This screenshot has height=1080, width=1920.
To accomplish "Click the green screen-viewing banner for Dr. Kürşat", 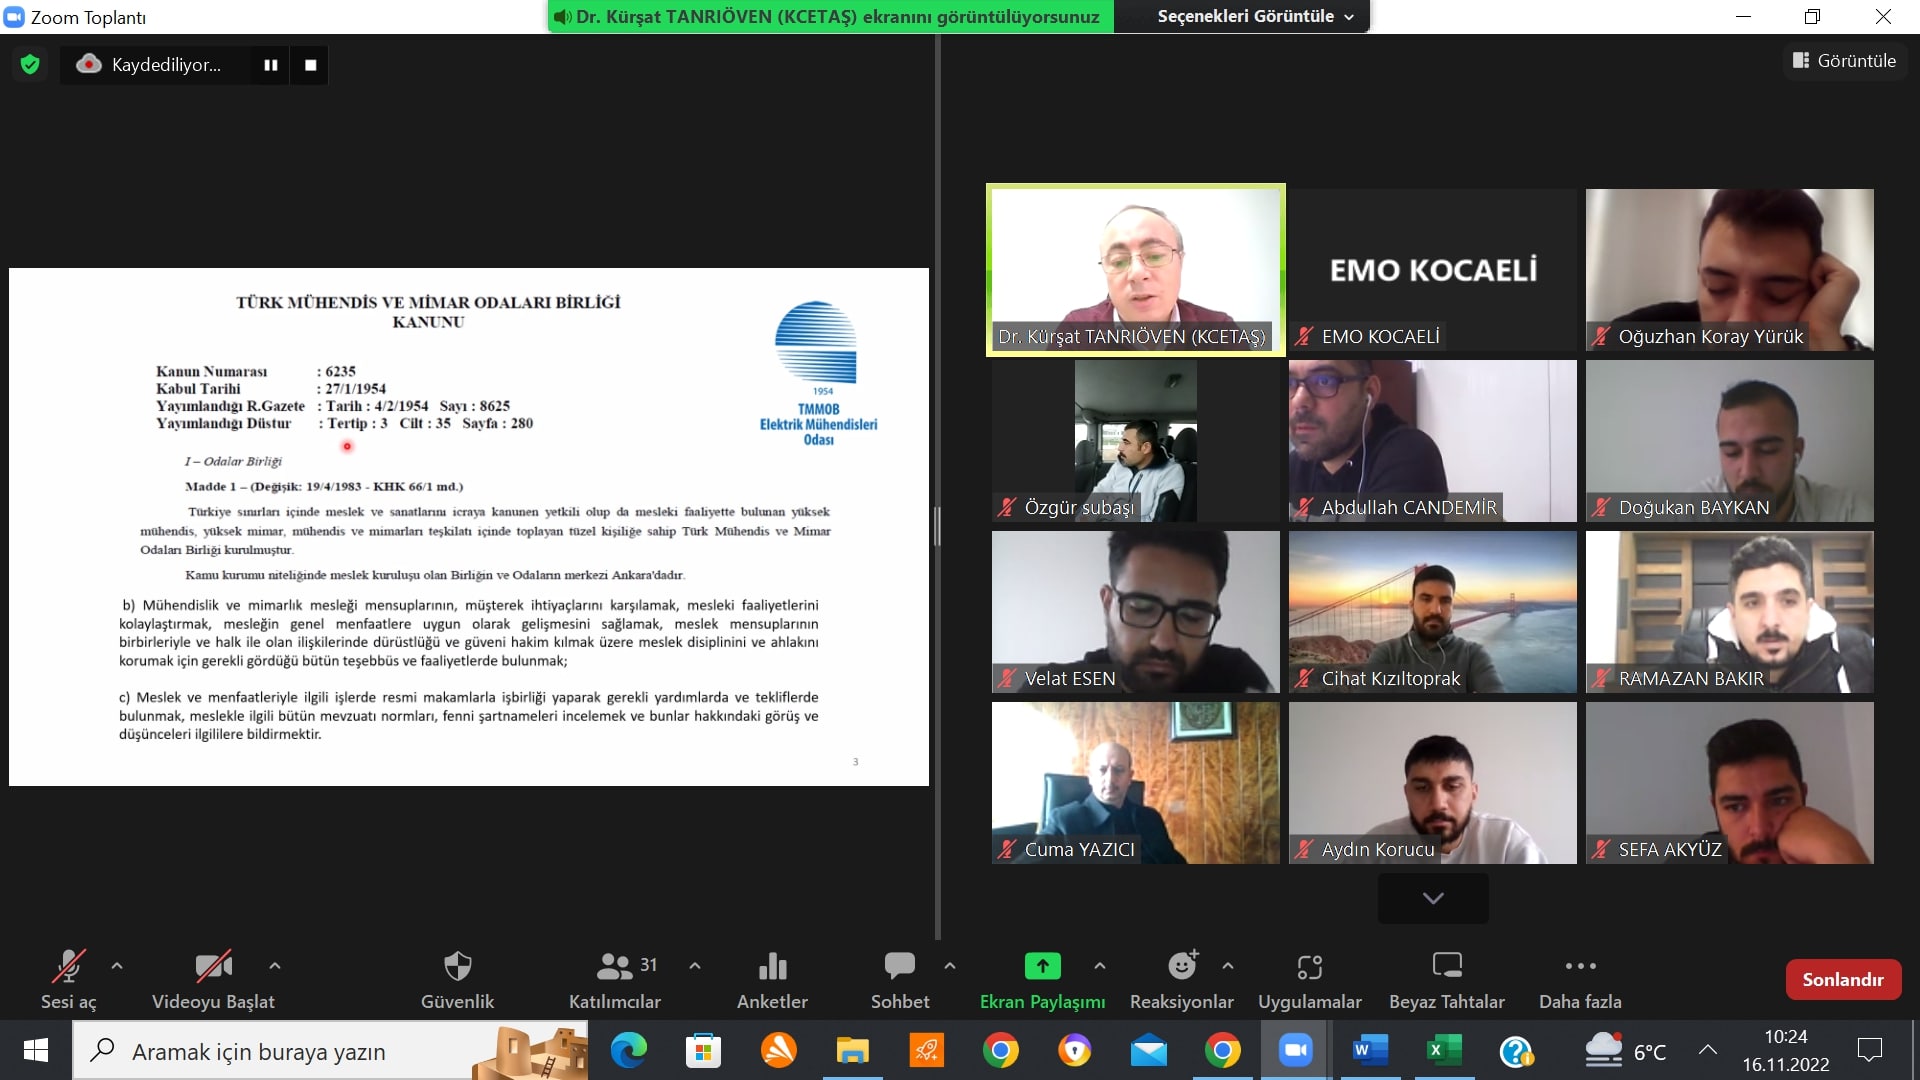I will 830,16.
